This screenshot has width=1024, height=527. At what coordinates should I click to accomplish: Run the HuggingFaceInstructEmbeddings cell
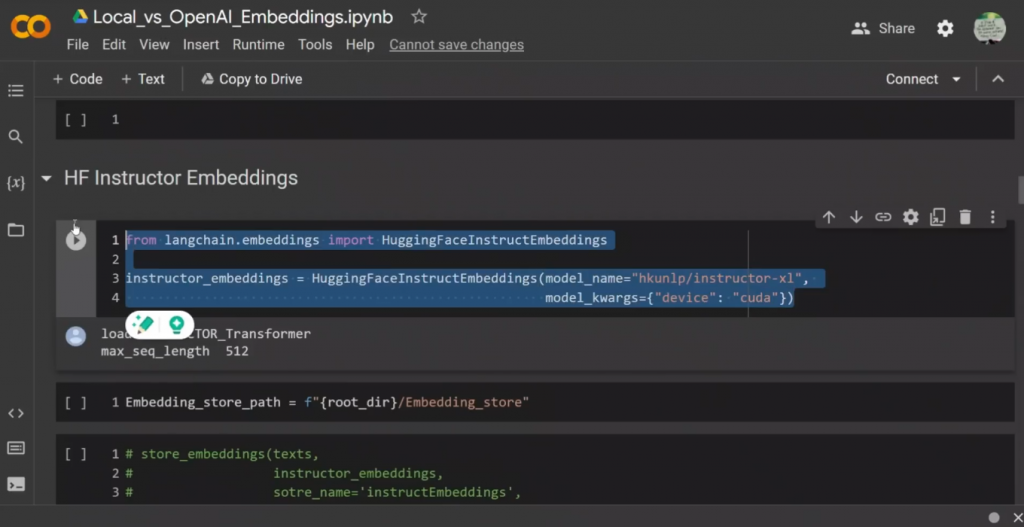point(76,240)
